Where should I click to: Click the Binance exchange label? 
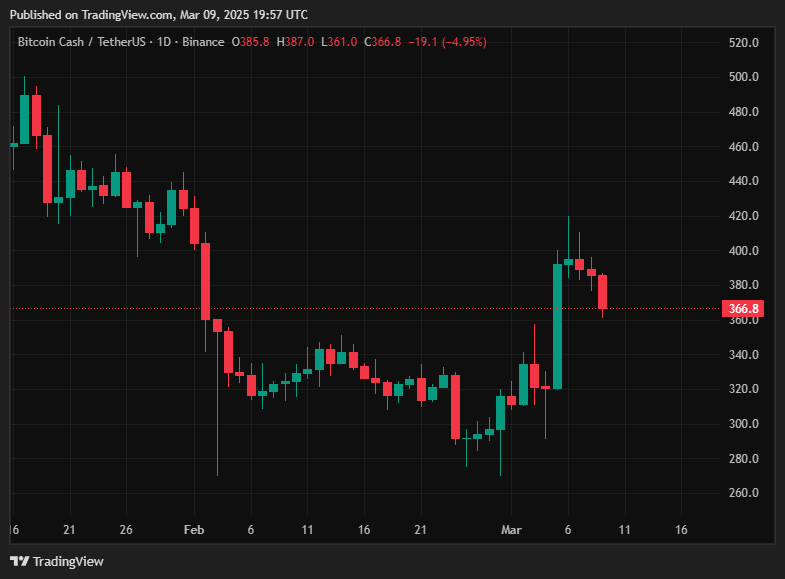click(203, 42)
